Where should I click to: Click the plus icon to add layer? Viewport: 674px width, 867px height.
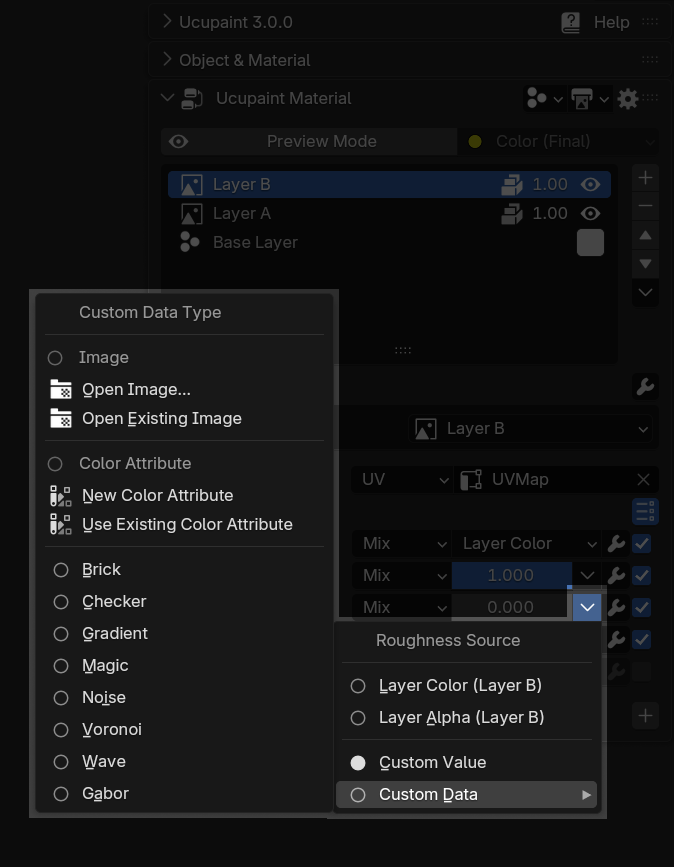click(645, 178)
